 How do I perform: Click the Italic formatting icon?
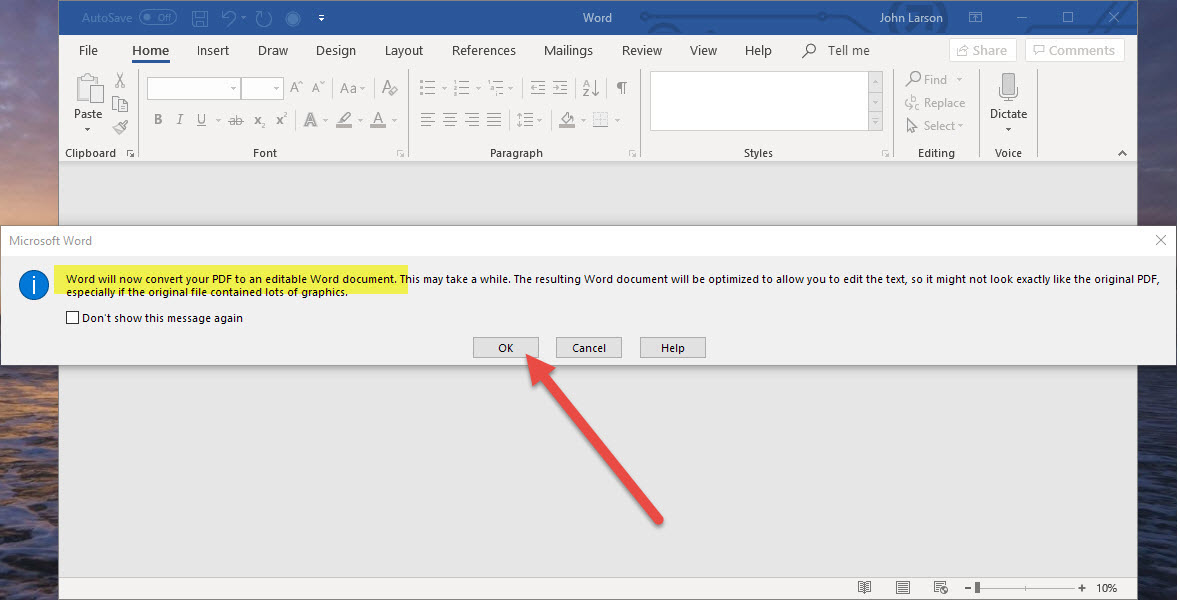[x=180, y=120]
